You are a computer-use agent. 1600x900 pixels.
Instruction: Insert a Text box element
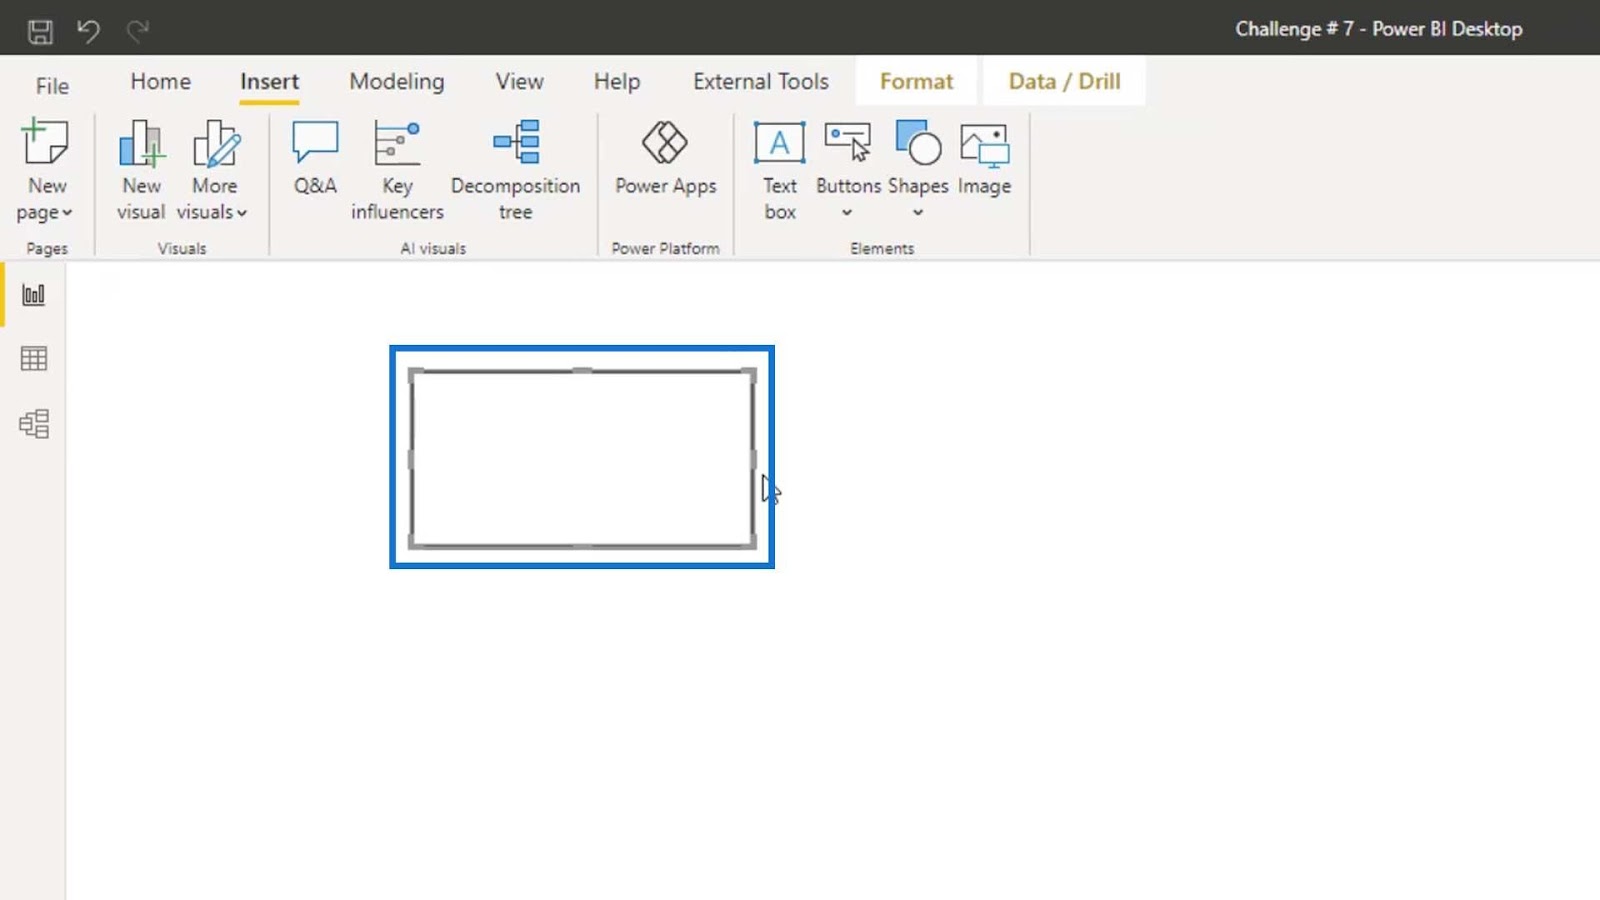tap(780, 170)
